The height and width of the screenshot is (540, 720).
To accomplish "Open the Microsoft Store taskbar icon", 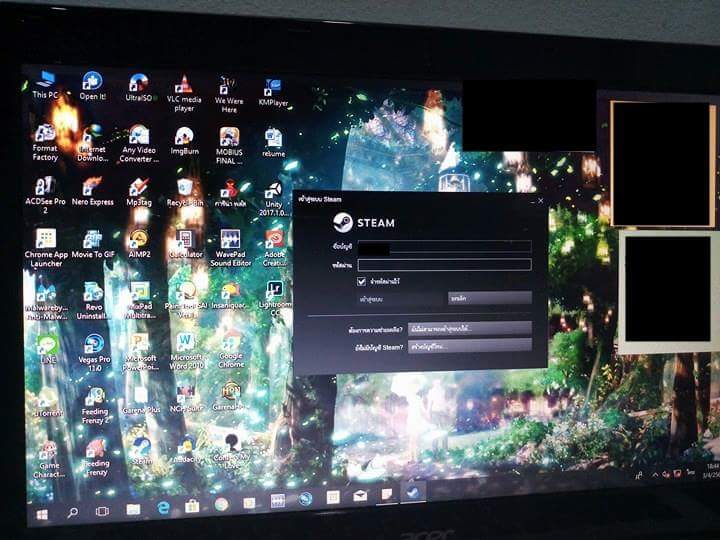I will [x=192, y=506].
